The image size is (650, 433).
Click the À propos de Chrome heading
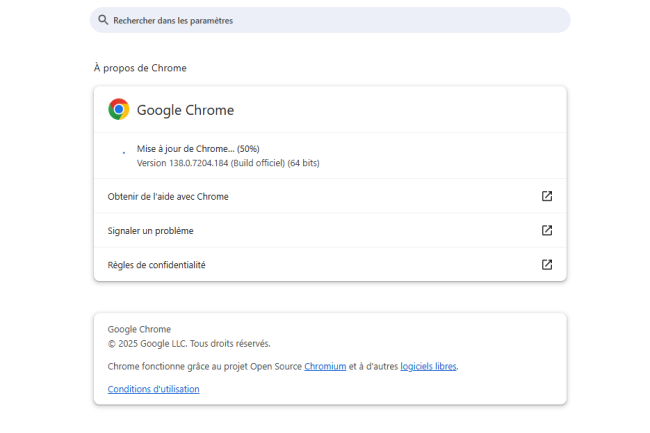pos(139,68)
